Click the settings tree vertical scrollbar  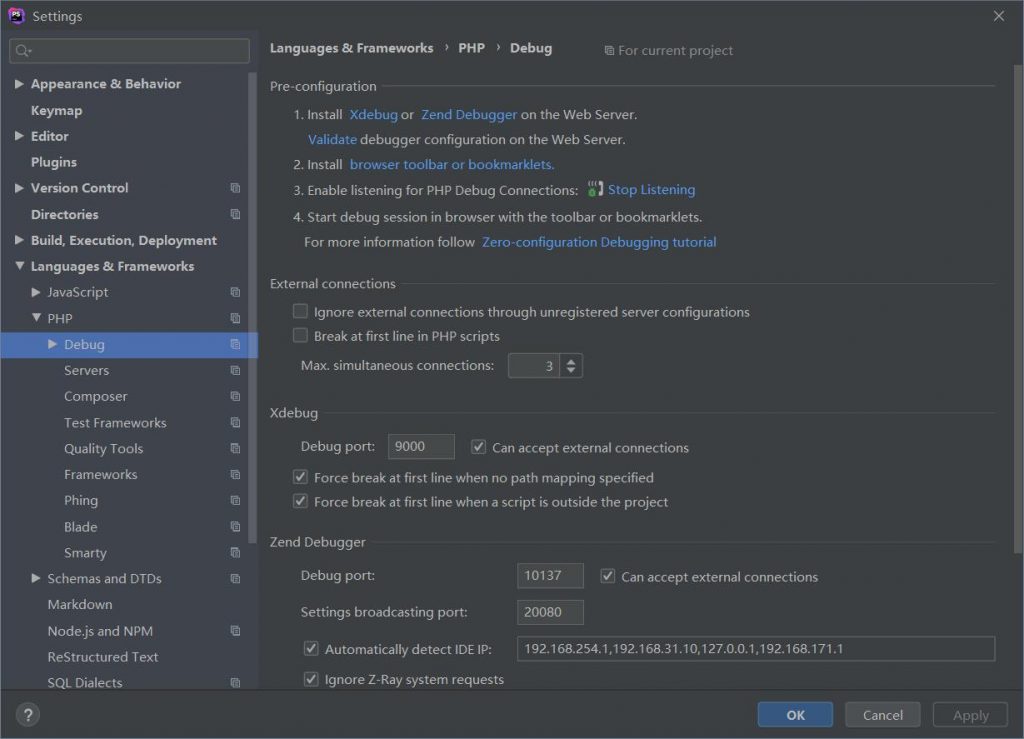point(252,307)
